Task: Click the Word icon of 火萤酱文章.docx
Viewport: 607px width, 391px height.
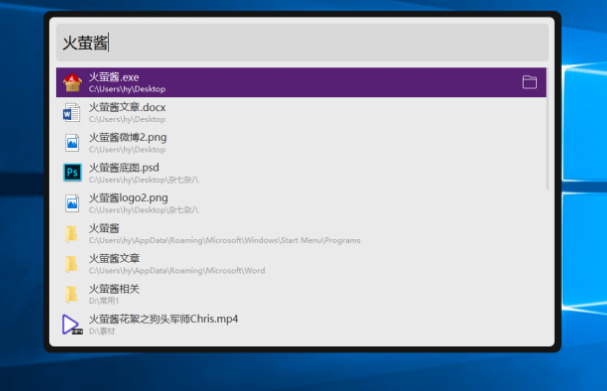Action: coord(72,113)
